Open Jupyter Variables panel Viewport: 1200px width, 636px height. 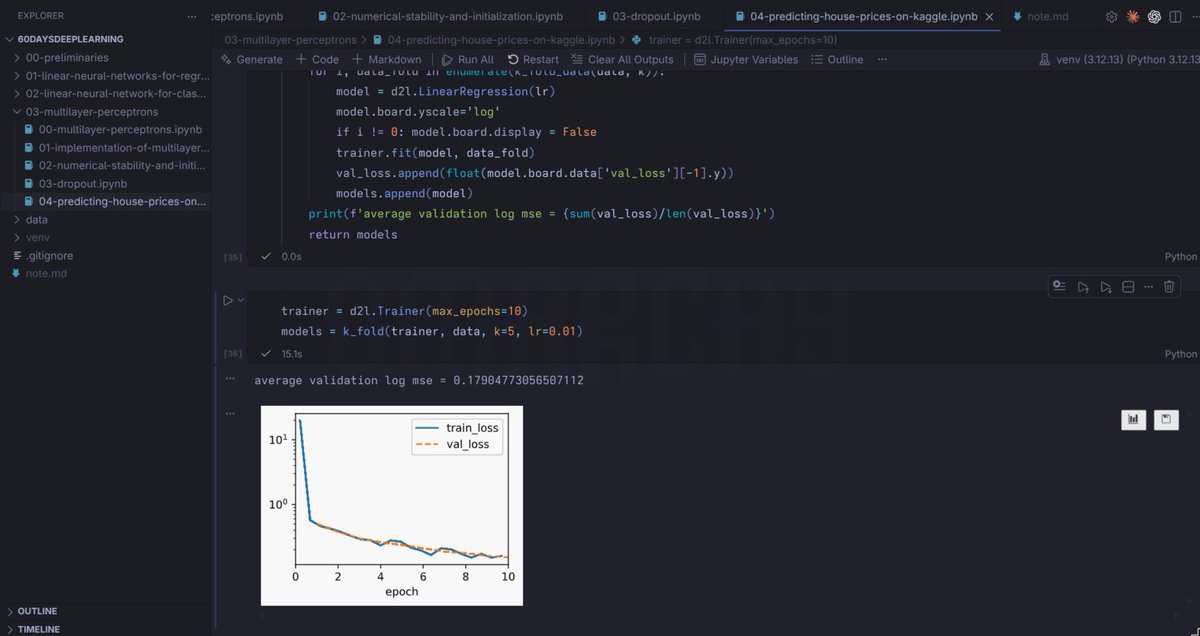pyautogui.click(x=745, y=59)
